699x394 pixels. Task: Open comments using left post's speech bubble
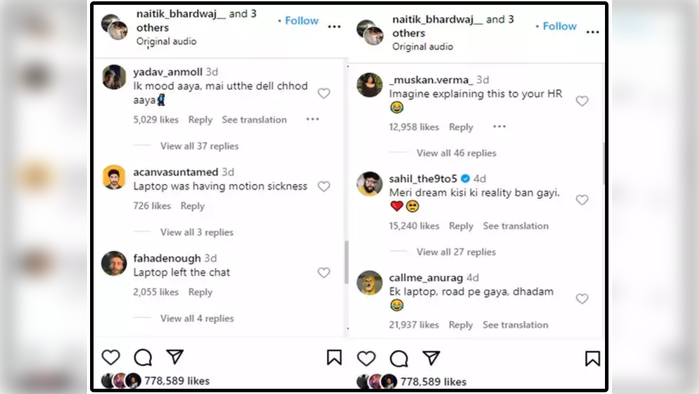click(143, 357)
